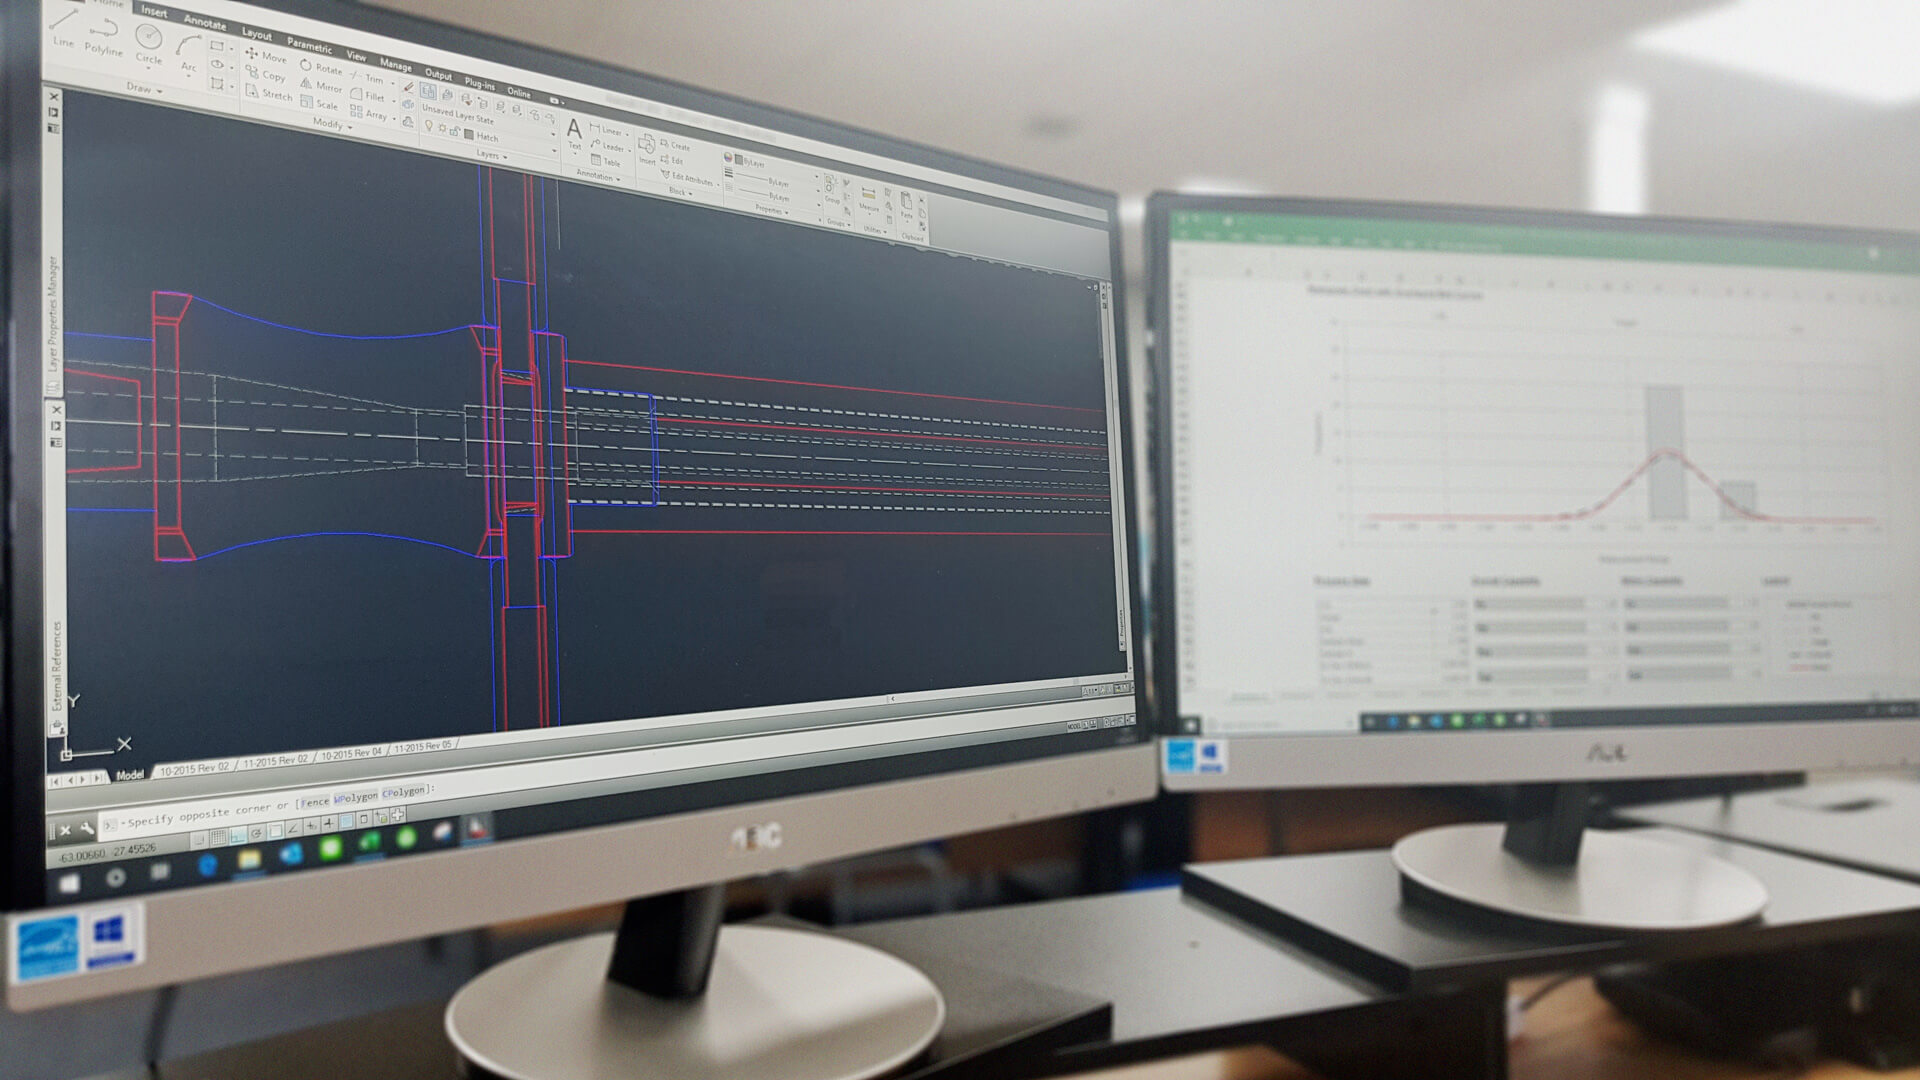Choose the Stretch tool
Viewport: 1920px width, 1080px height.
(269, 93)
